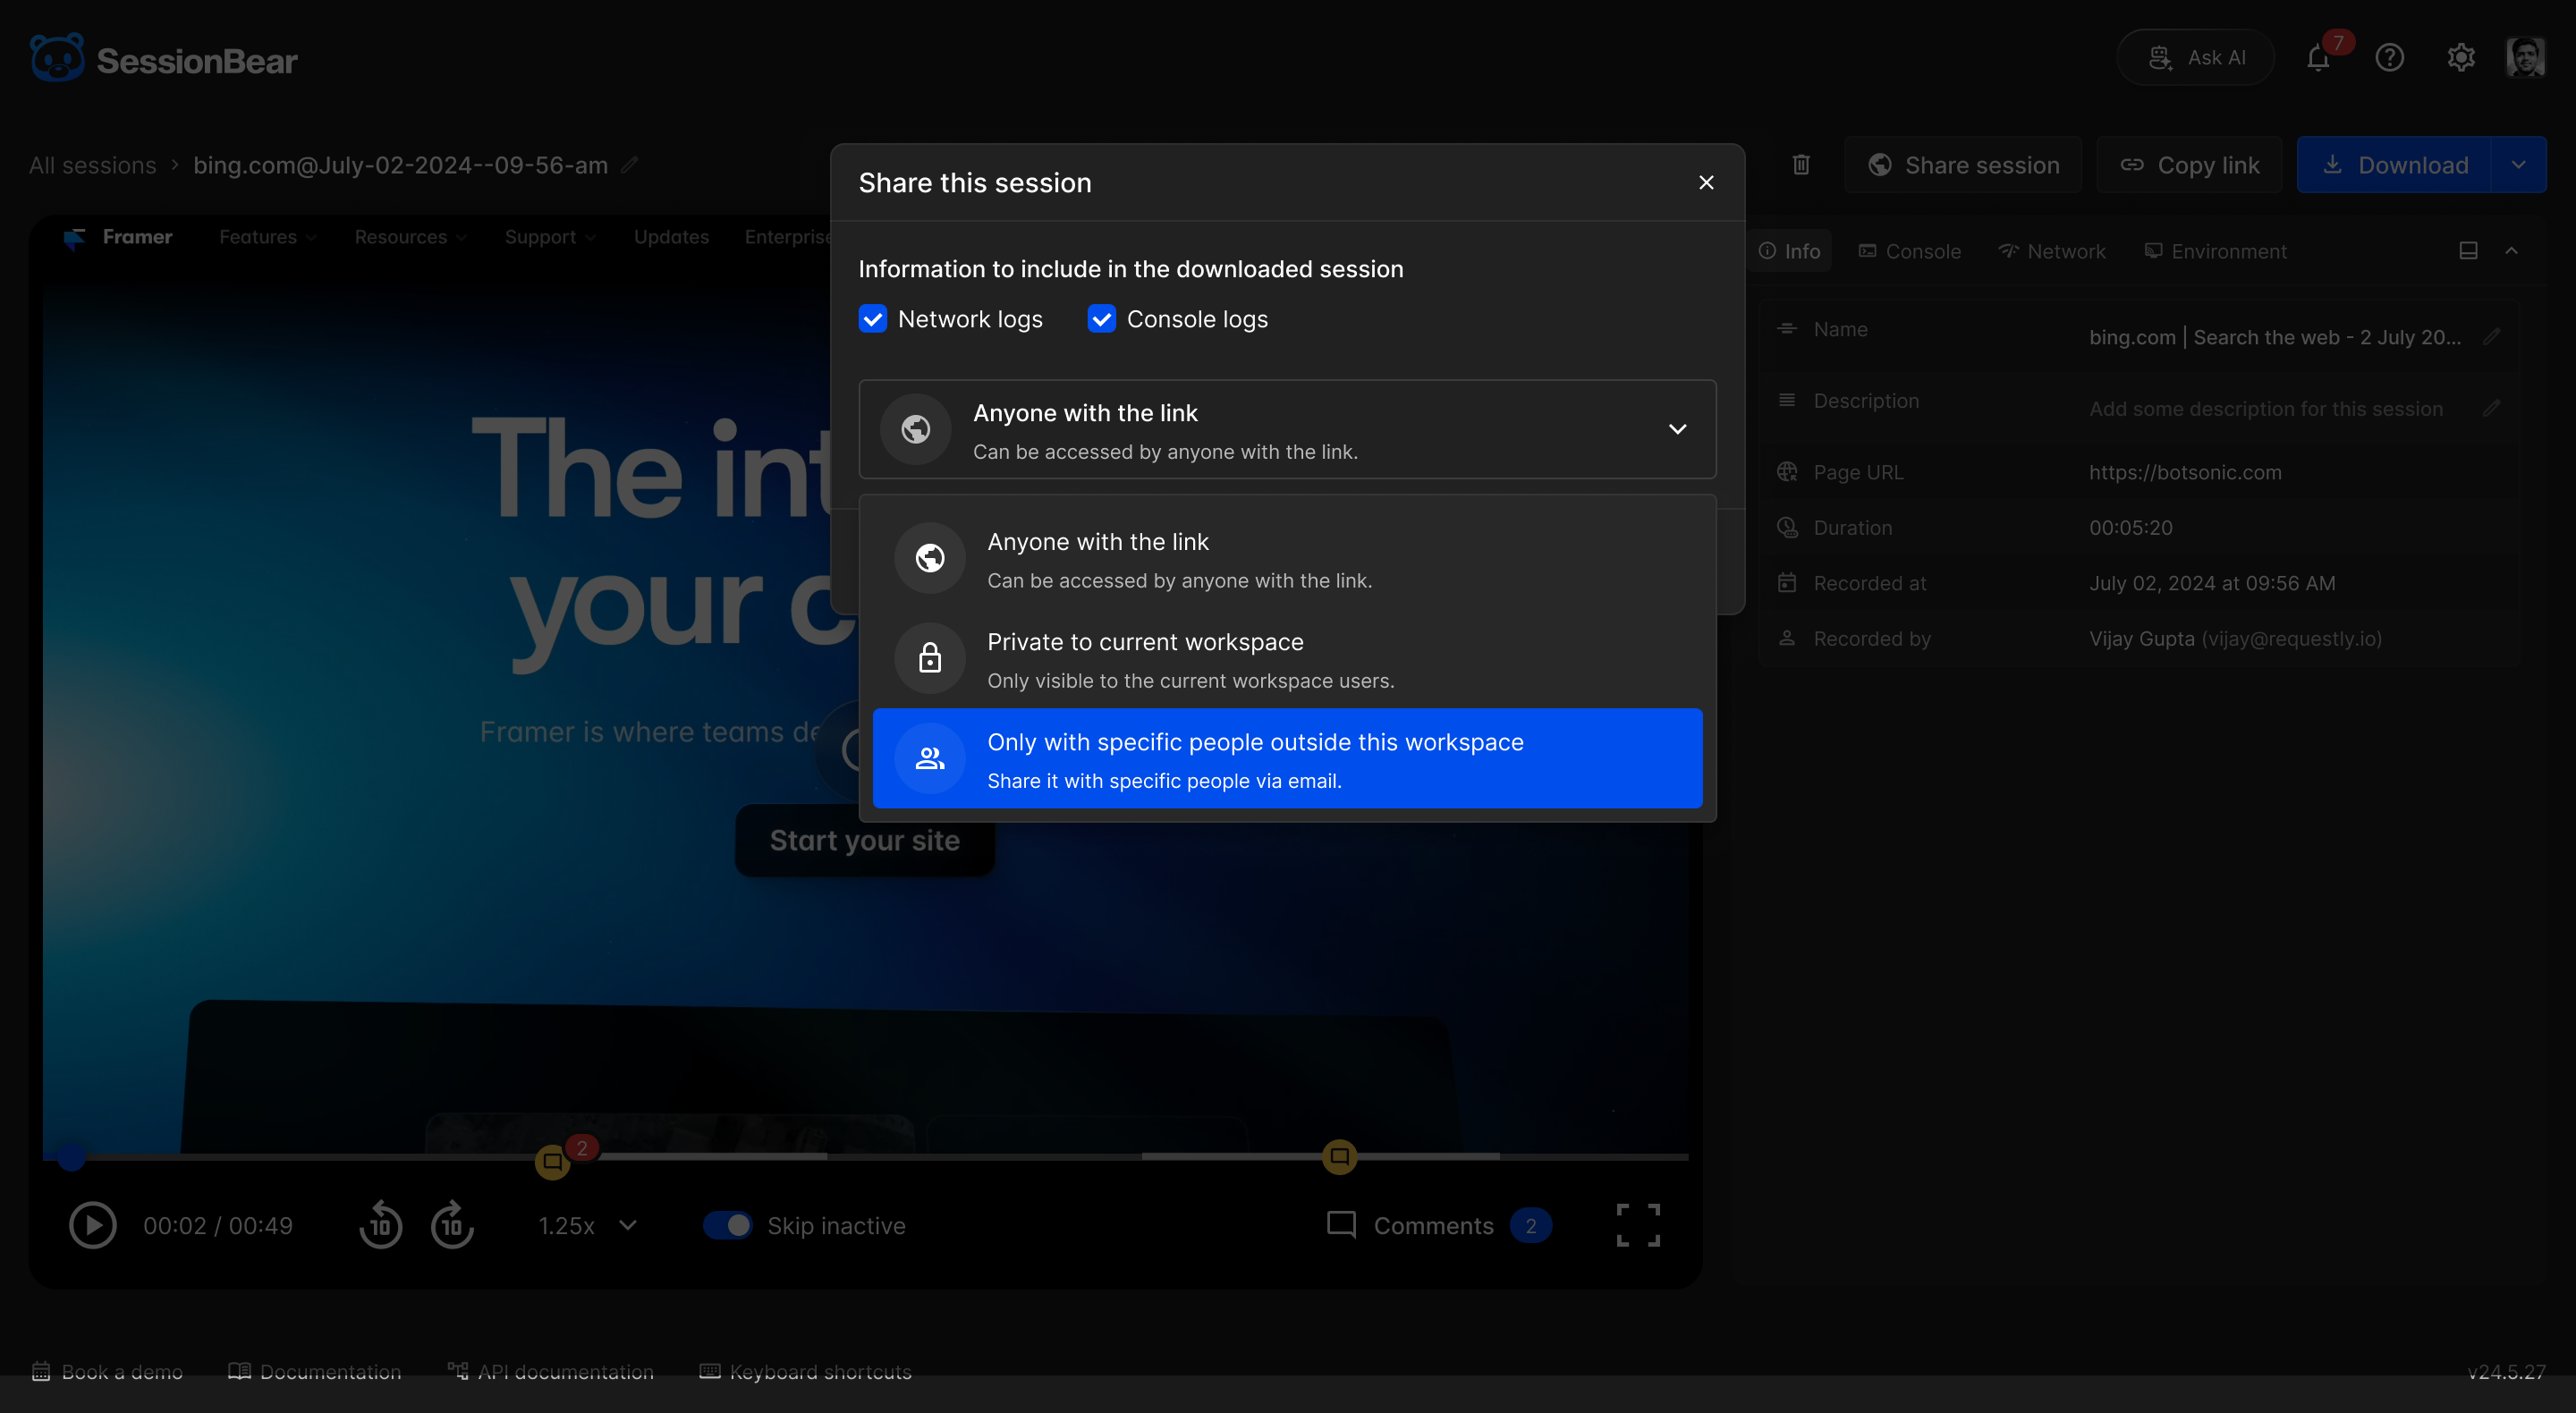Edit session title with pencil icon
2576x1413 pixels.
point(629,165)
